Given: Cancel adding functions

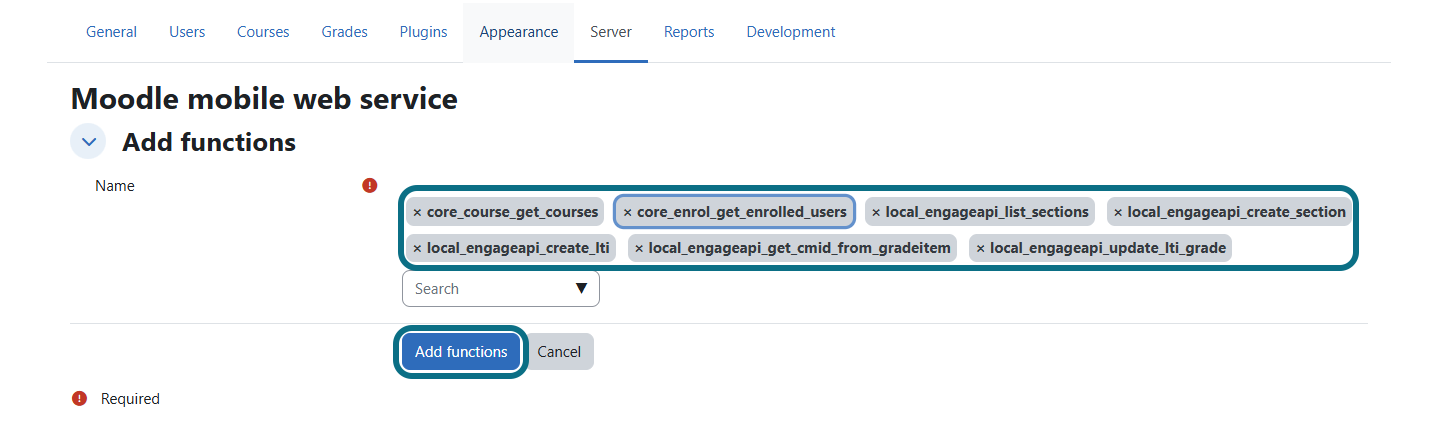Looking at the screenshot, I should [559, 352].
